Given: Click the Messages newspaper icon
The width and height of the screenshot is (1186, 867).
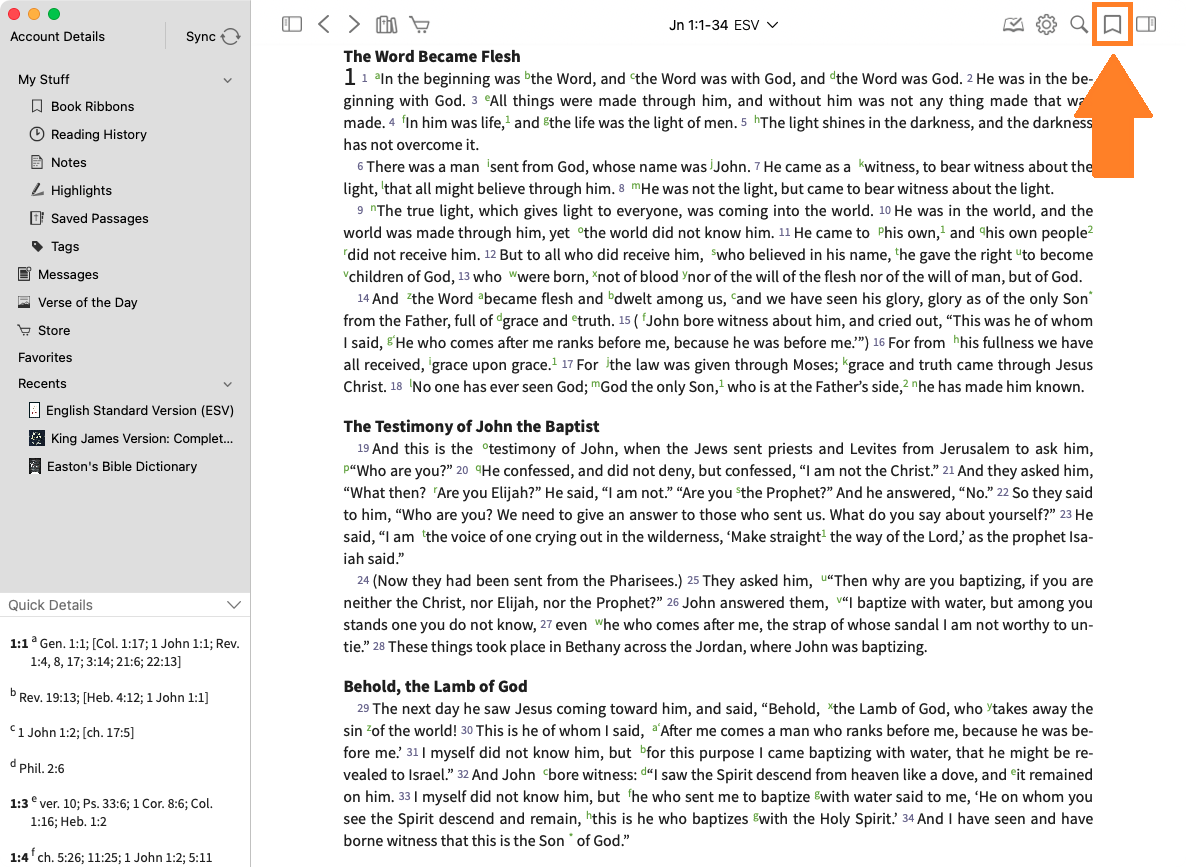Looking at the screenshot, I should [x=24, y=274].
